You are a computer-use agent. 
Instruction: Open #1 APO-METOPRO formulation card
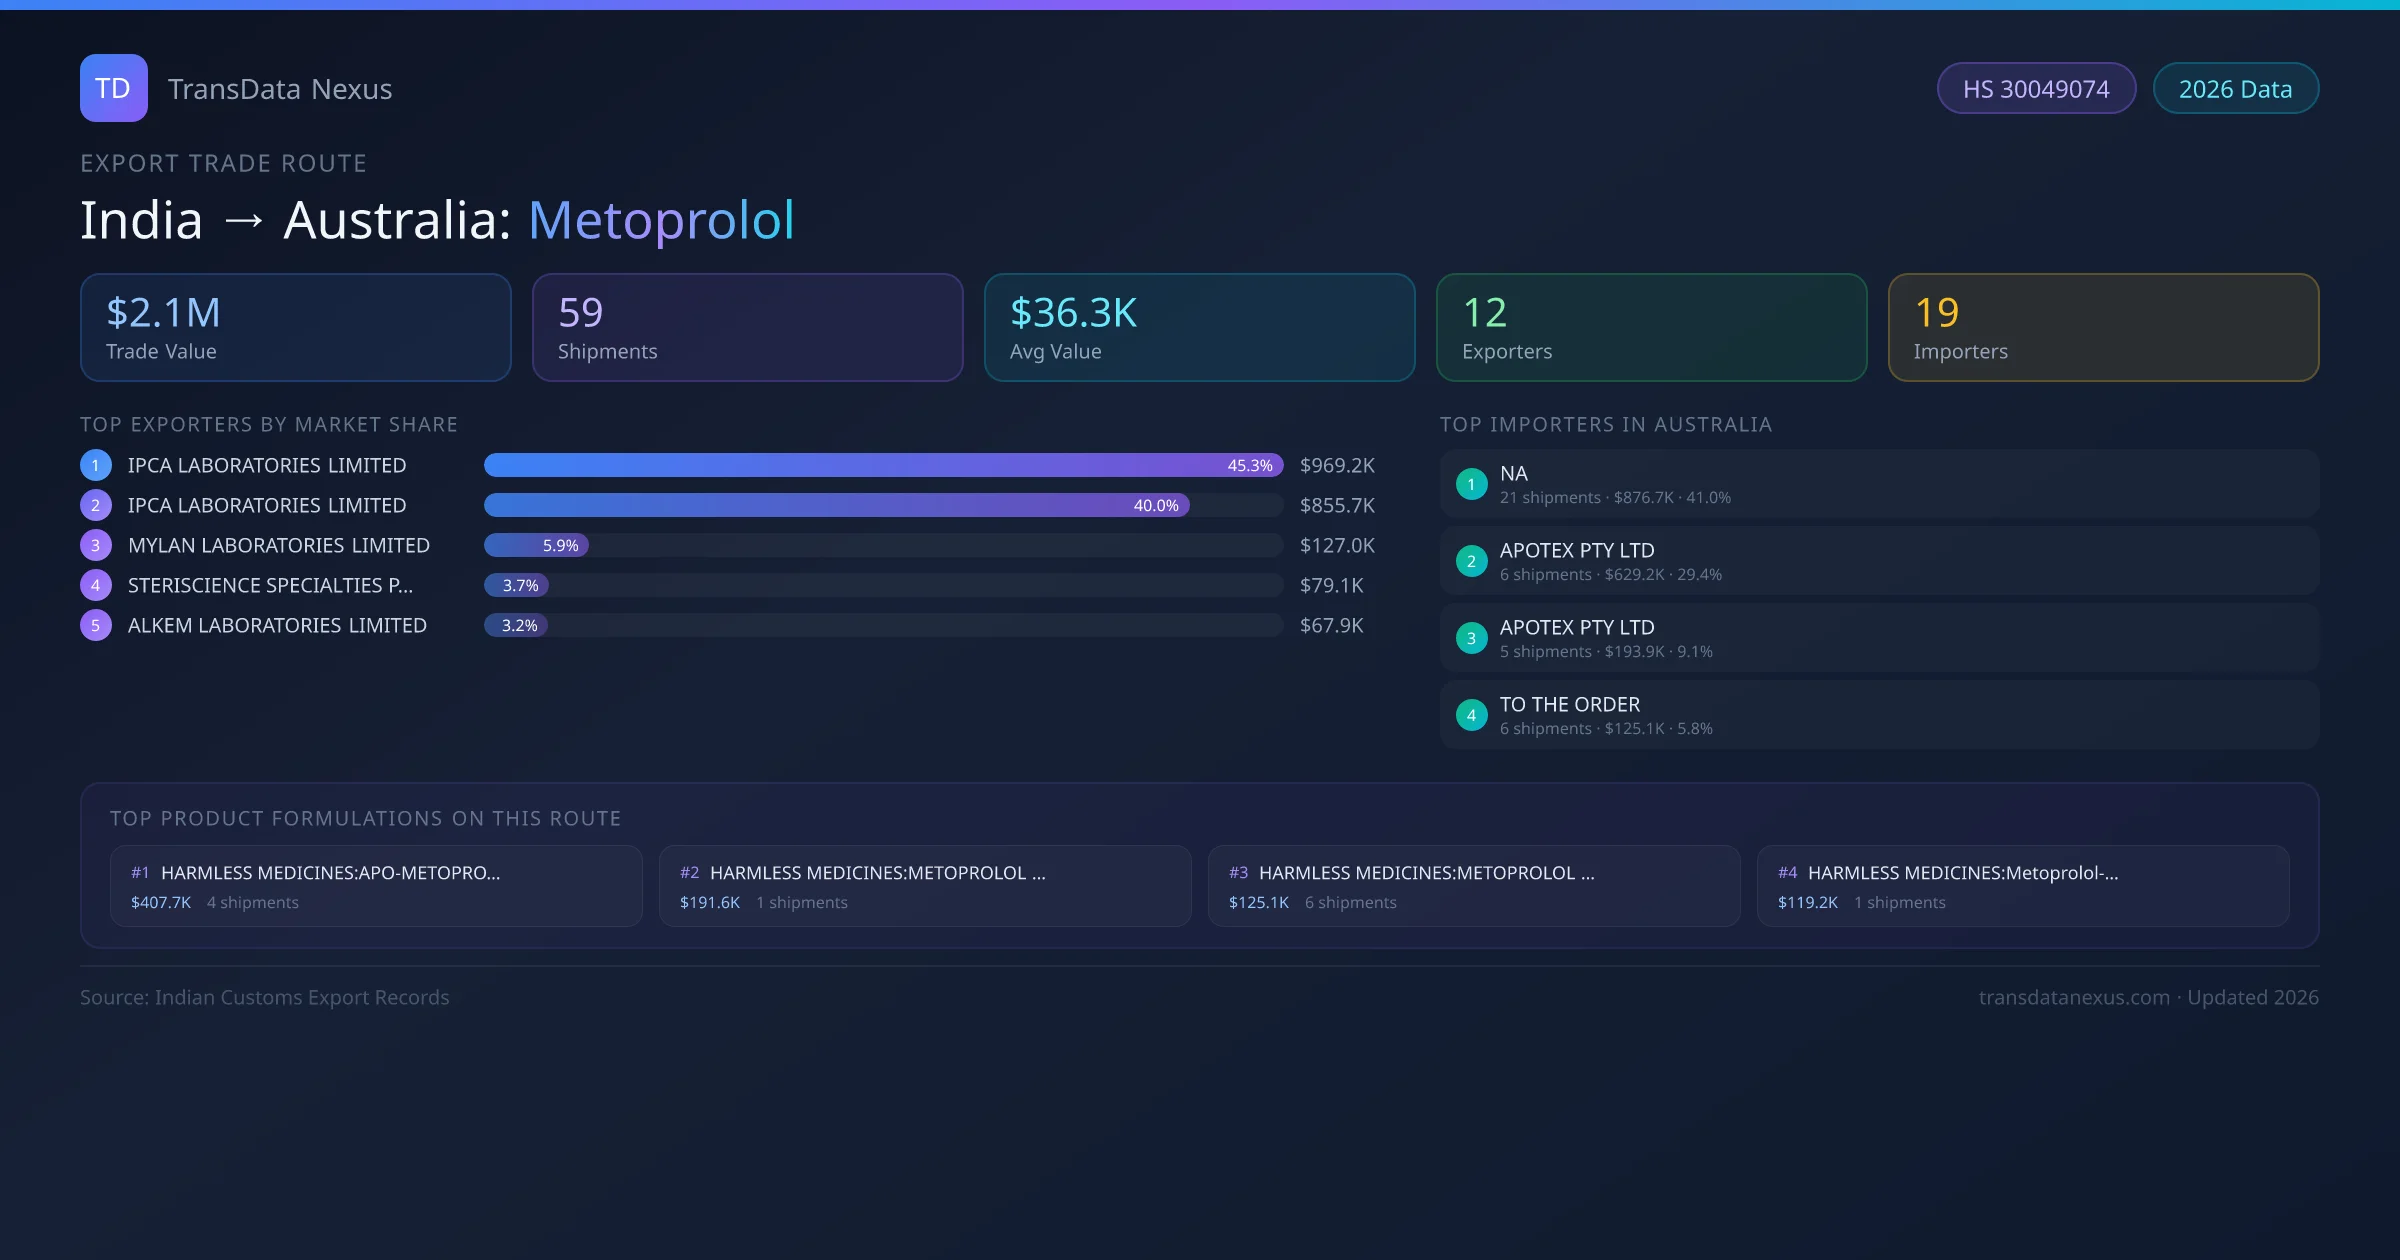[376, 886]
